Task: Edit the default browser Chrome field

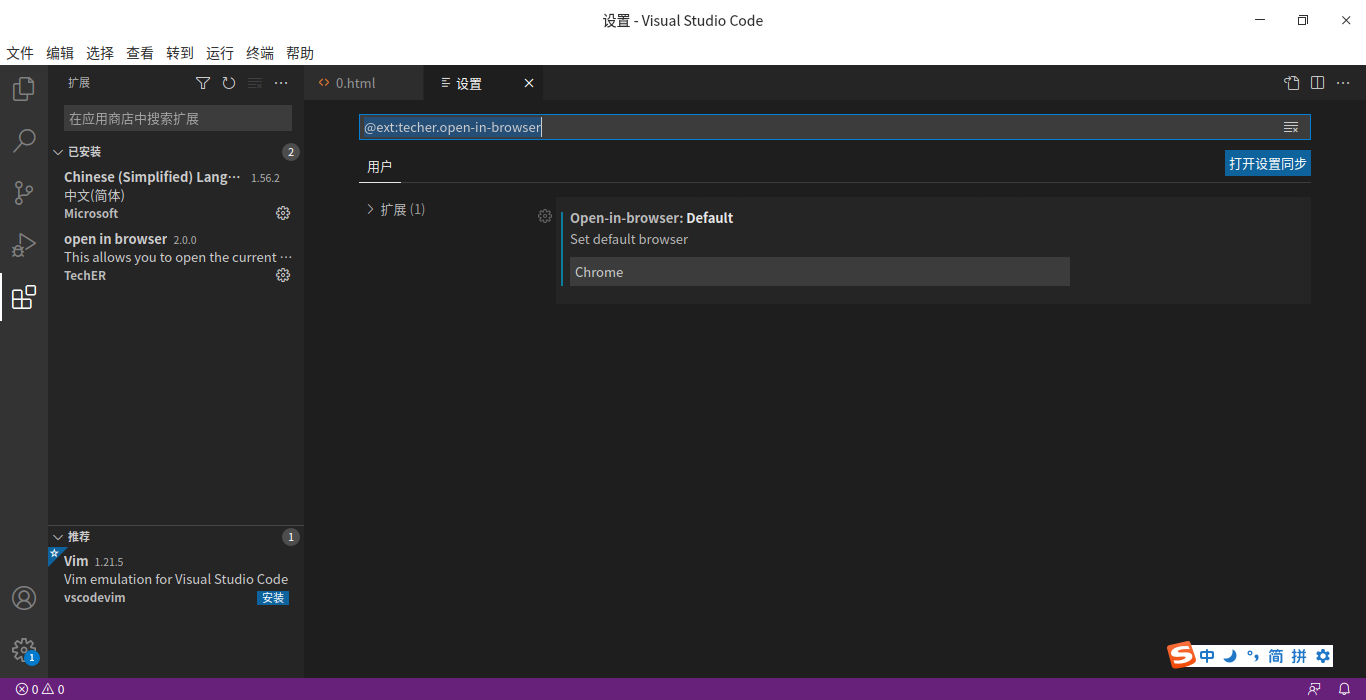Action: [820, 272]
